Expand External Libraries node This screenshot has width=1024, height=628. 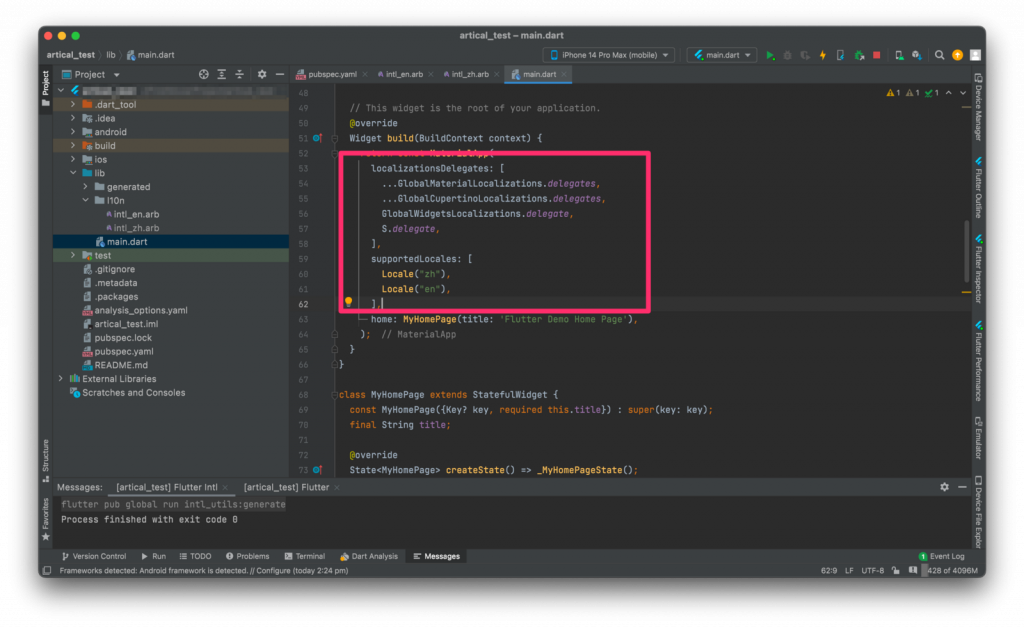(x=61, y=379)
